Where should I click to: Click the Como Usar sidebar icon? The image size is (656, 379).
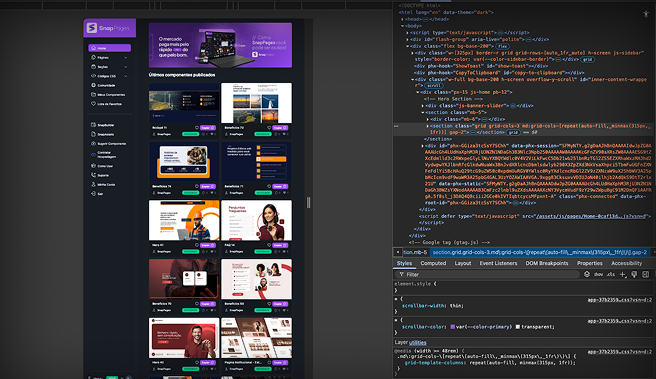(x=93, y=166)
